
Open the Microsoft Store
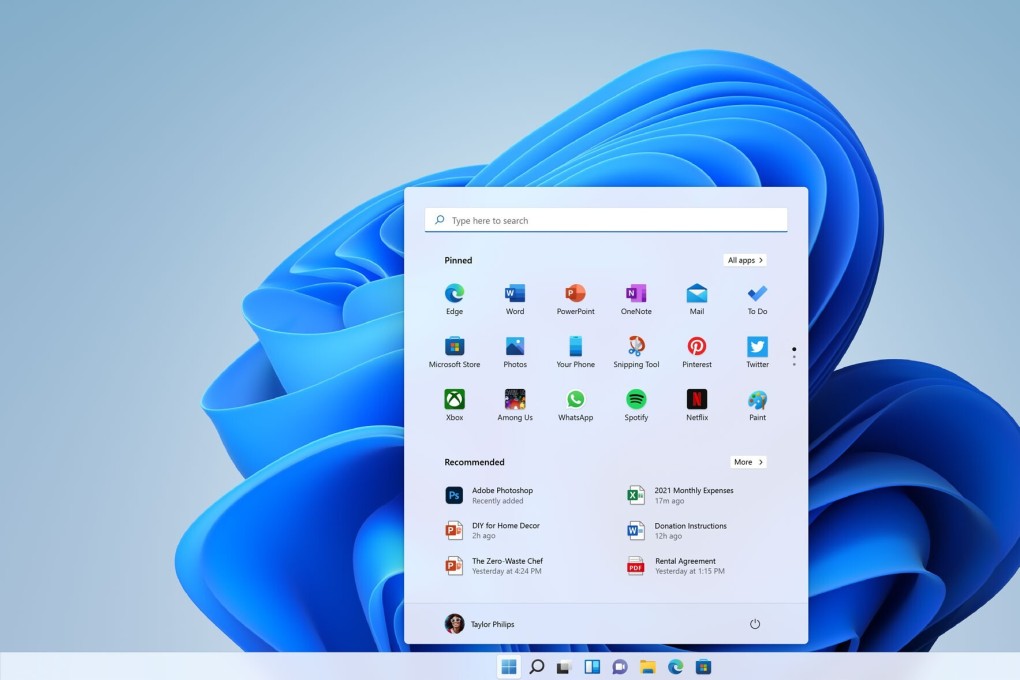(454, 344)
